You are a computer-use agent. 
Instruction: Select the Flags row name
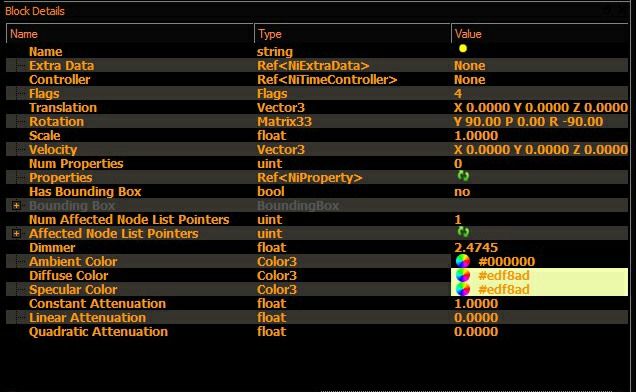(x=44, y=94)
